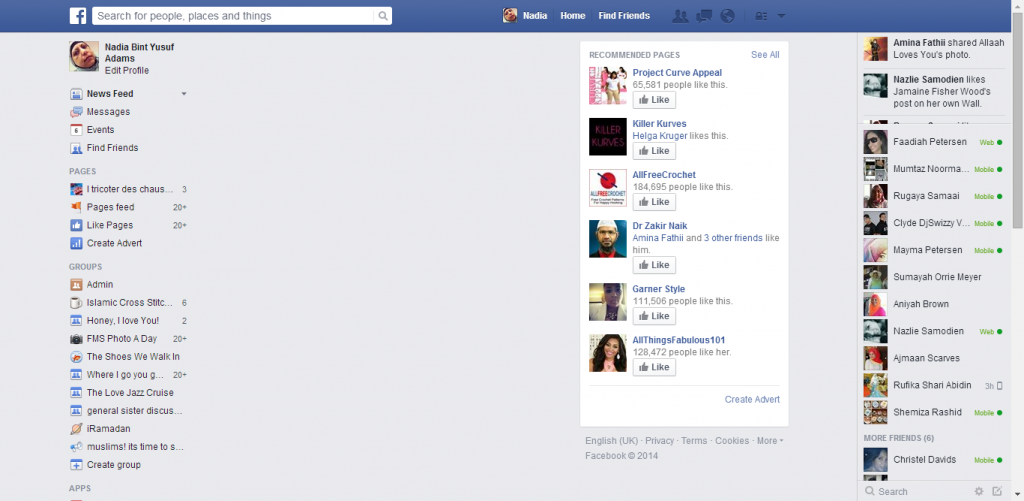Open the Privacy footer link

click(x=660, y=441)
